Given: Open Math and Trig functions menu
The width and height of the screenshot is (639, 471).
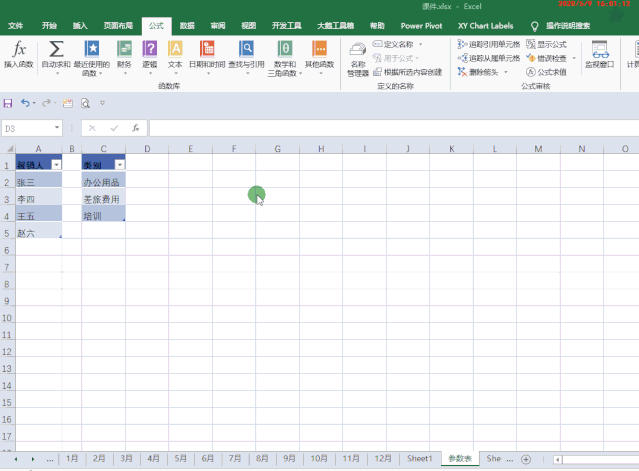Looking at the screenshot, I should (x=285, y=58).
